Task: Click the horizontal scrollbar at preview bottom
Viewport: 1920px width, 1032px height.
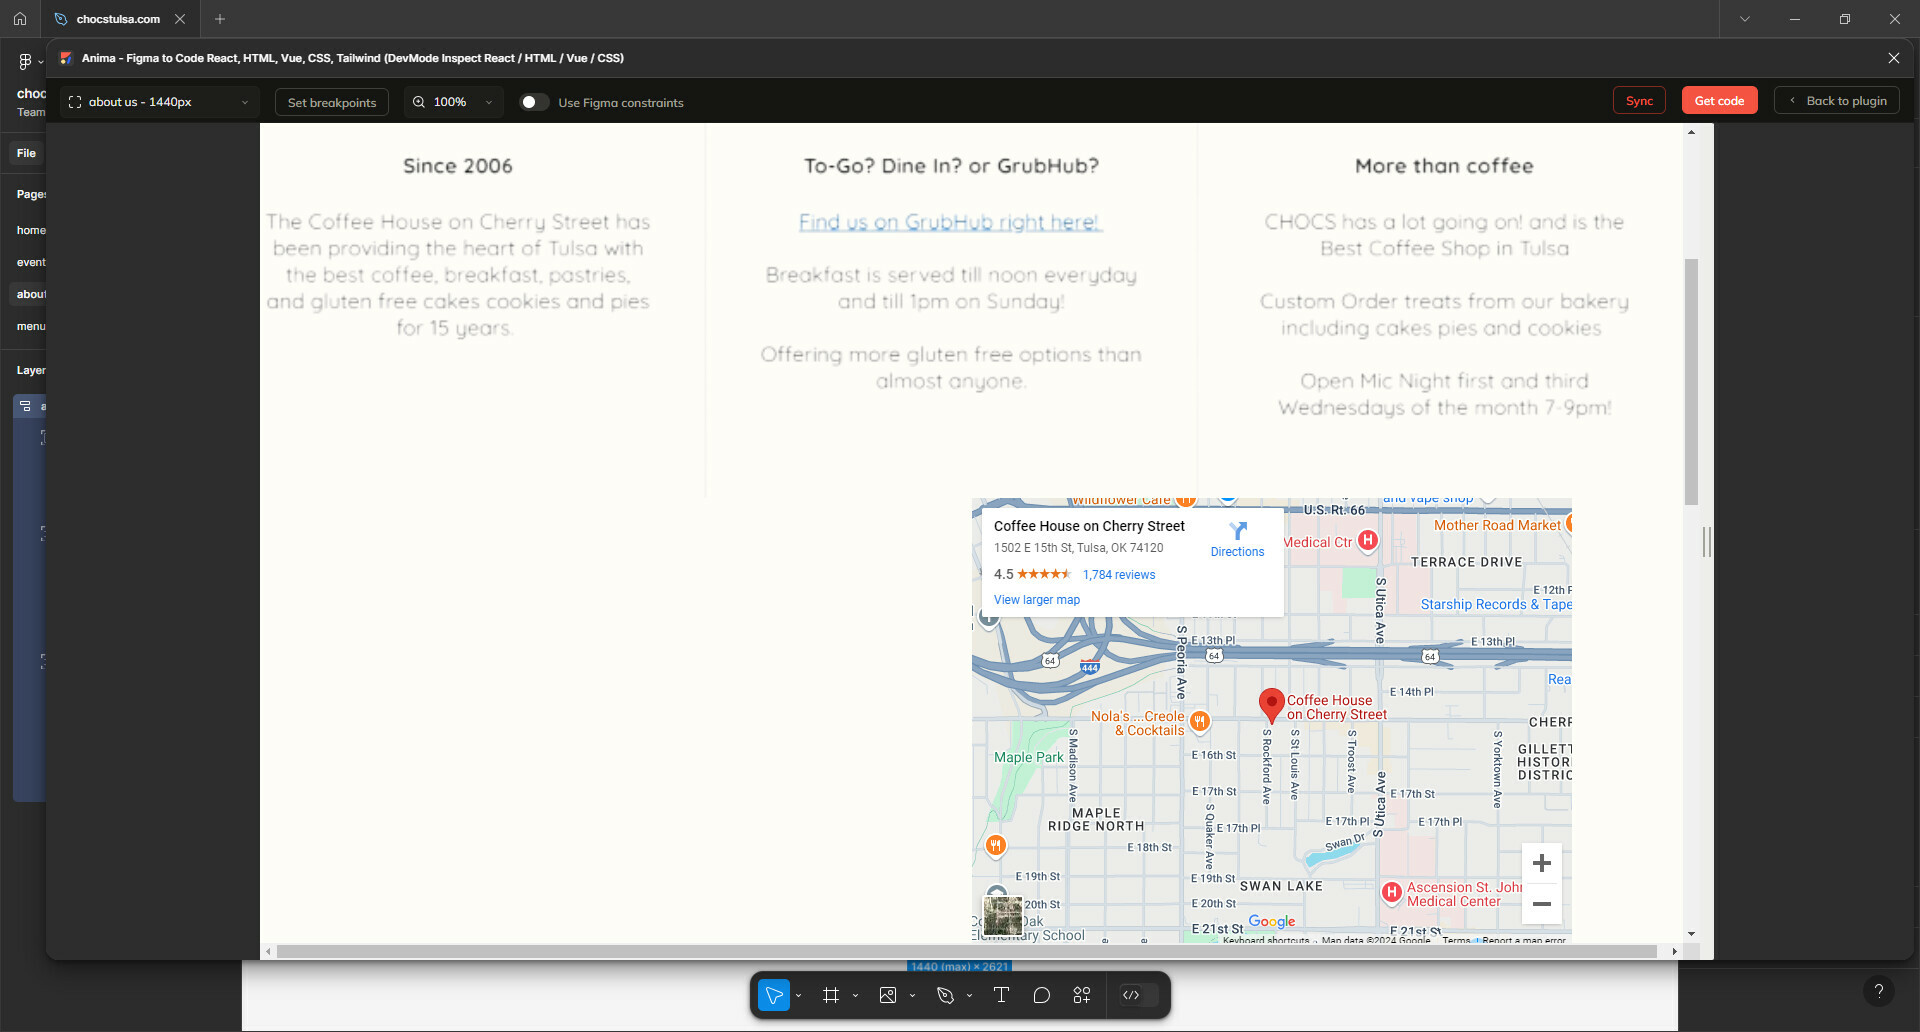Action: click(967, 952)
